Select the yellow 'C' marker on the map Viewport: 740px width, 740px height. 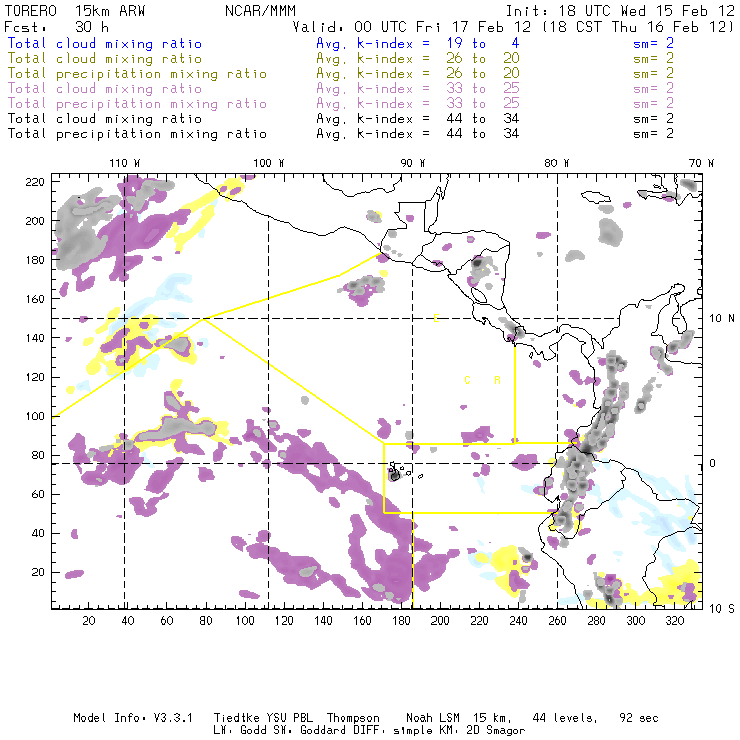click(467, 380)
